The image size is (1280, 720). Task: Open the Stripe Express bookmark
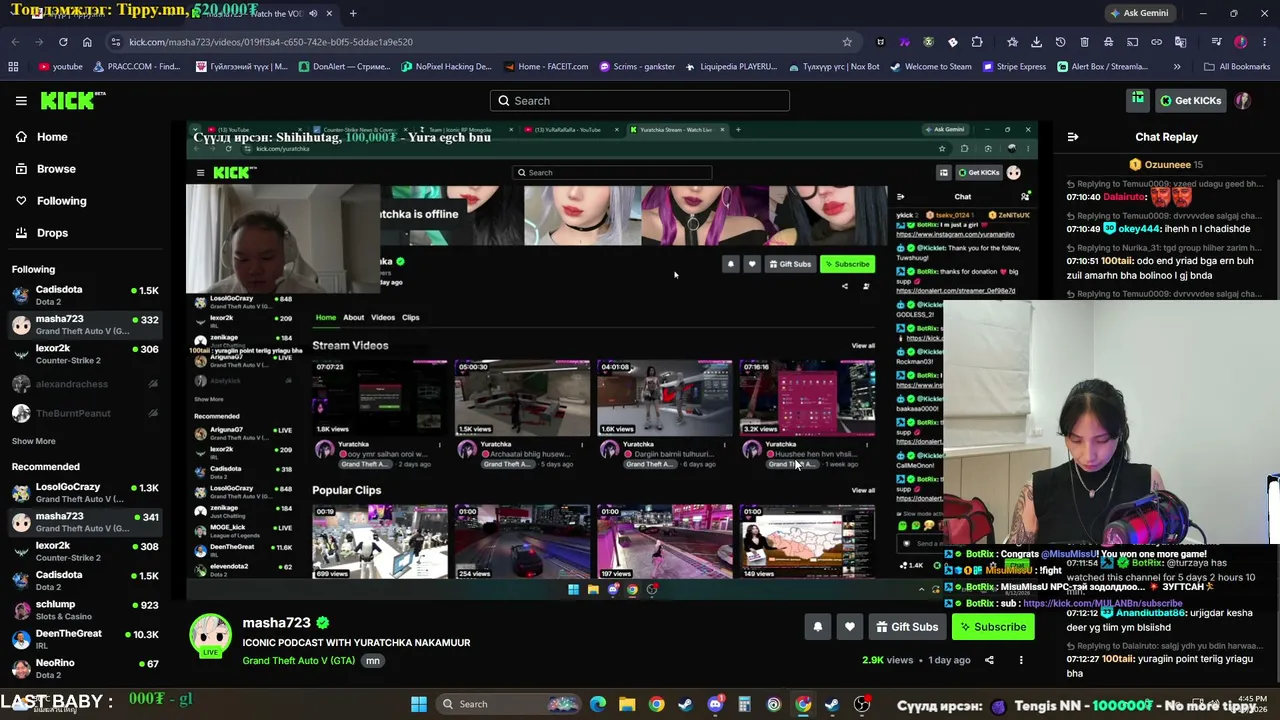click(1014, 67)
